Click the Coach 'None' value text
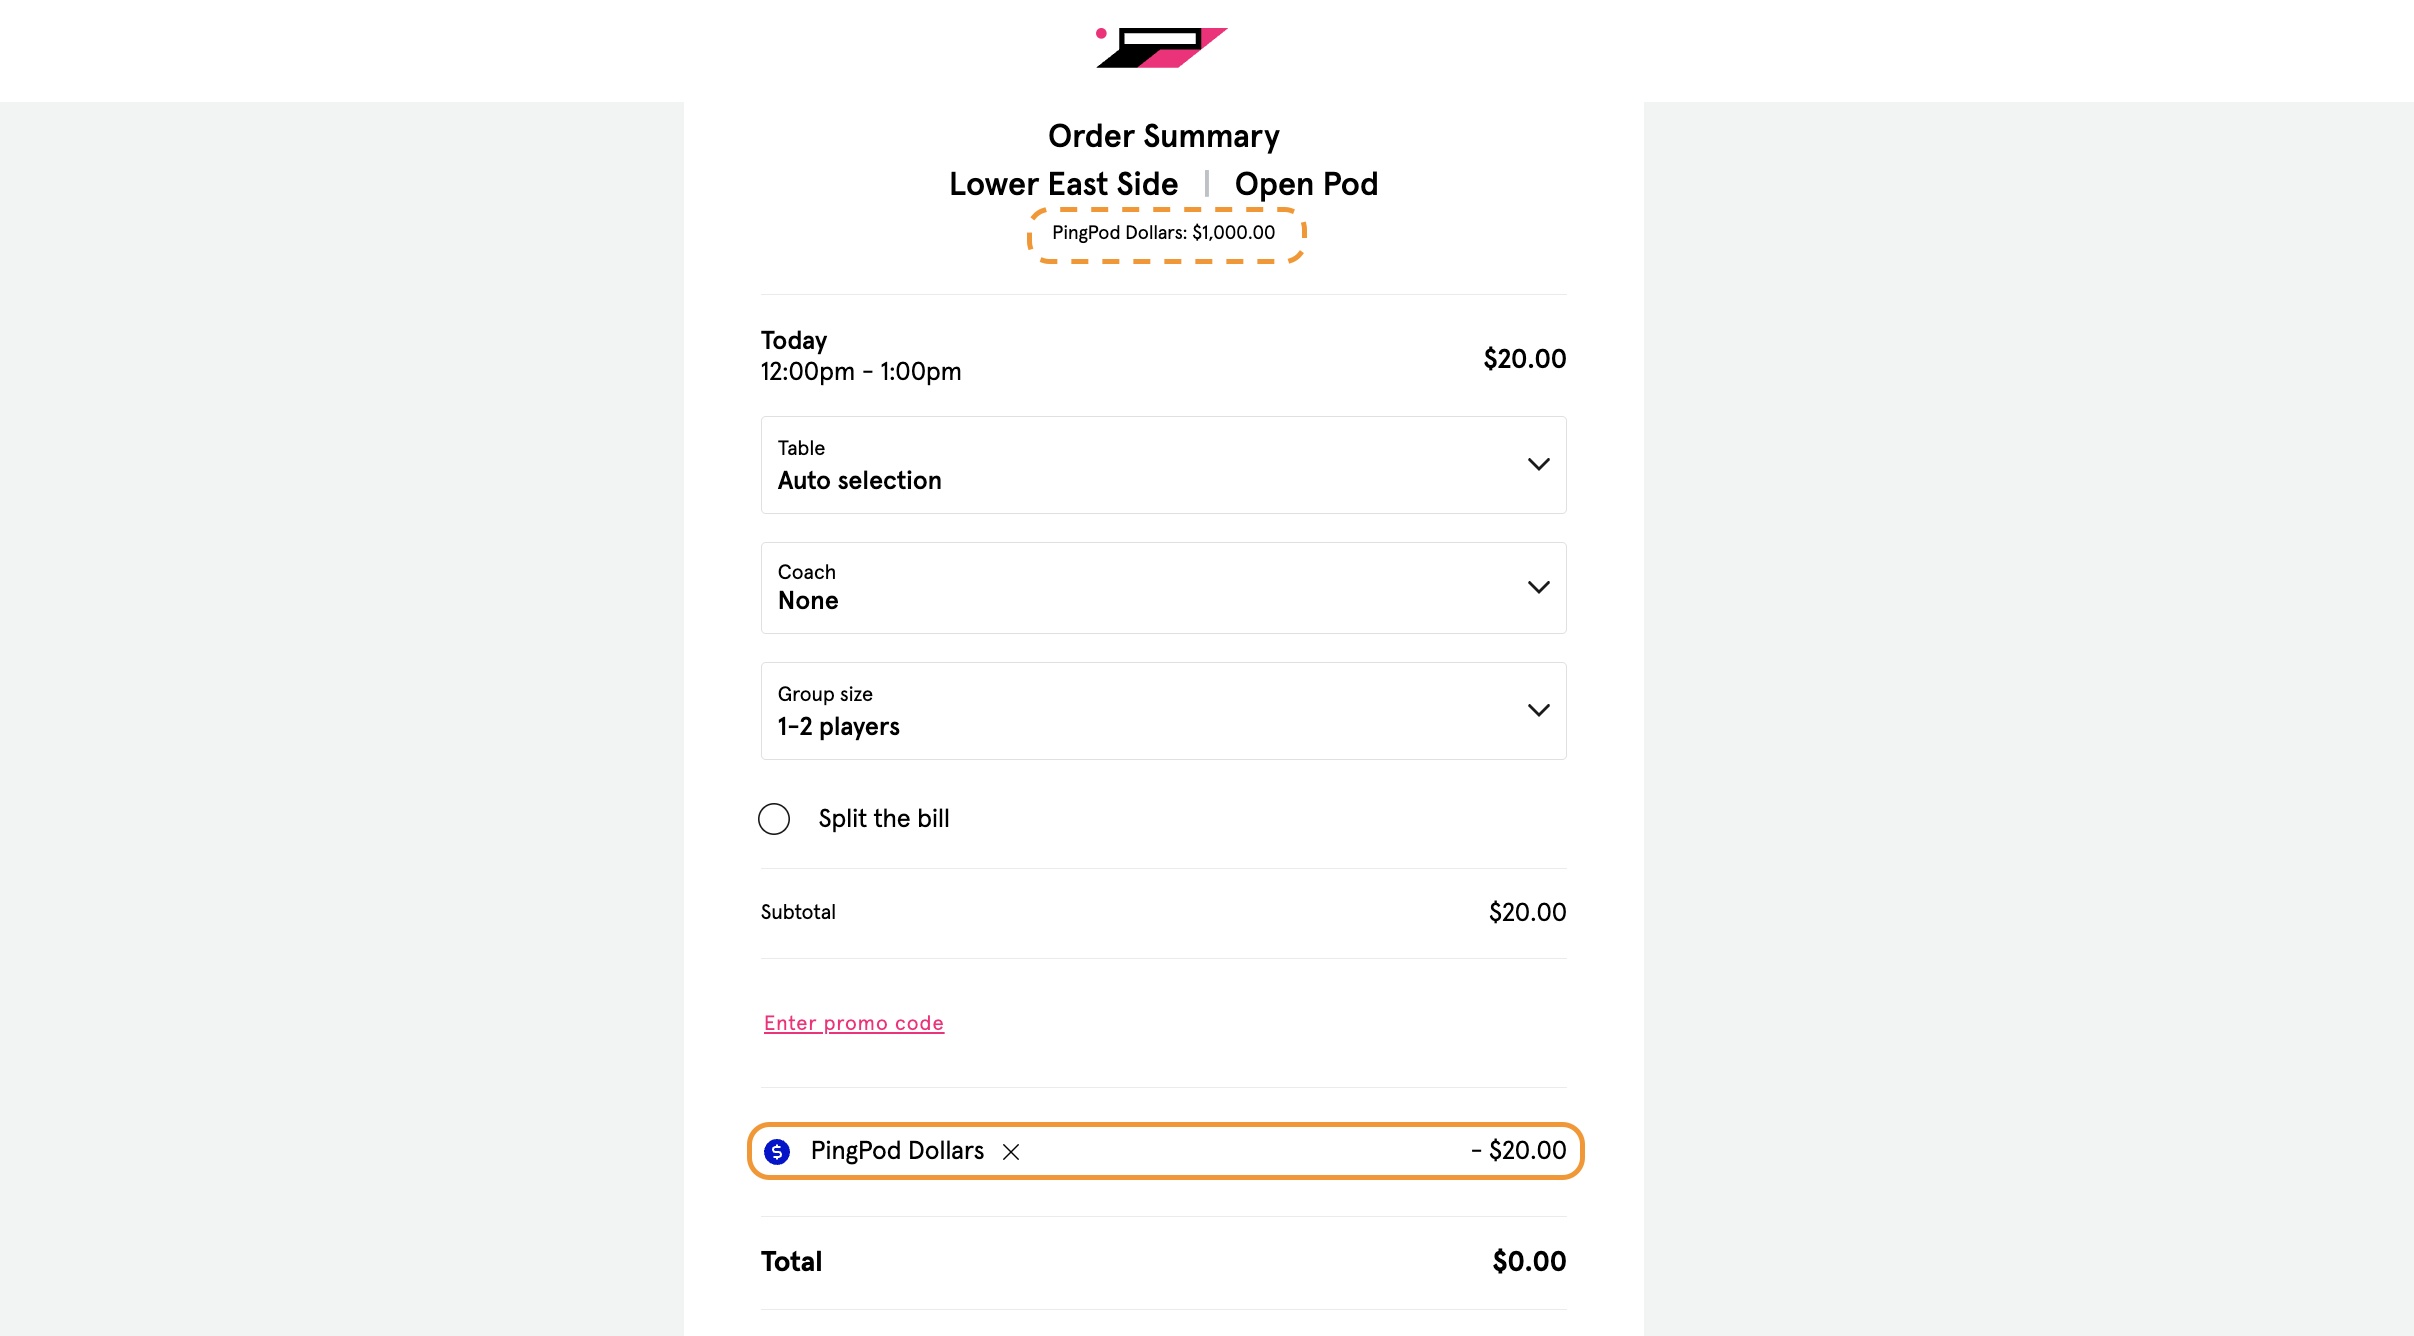The image size is (2414, 1336). [x=808, y=601]
